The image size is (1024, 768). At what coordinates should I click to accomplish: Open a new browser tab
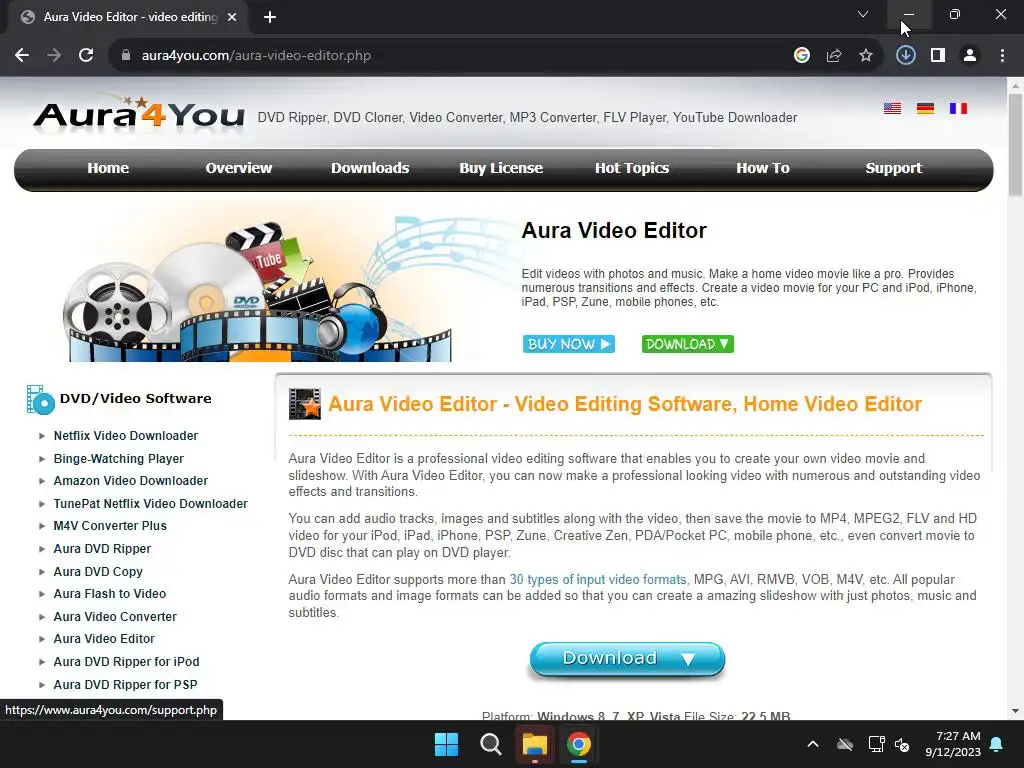270,17
